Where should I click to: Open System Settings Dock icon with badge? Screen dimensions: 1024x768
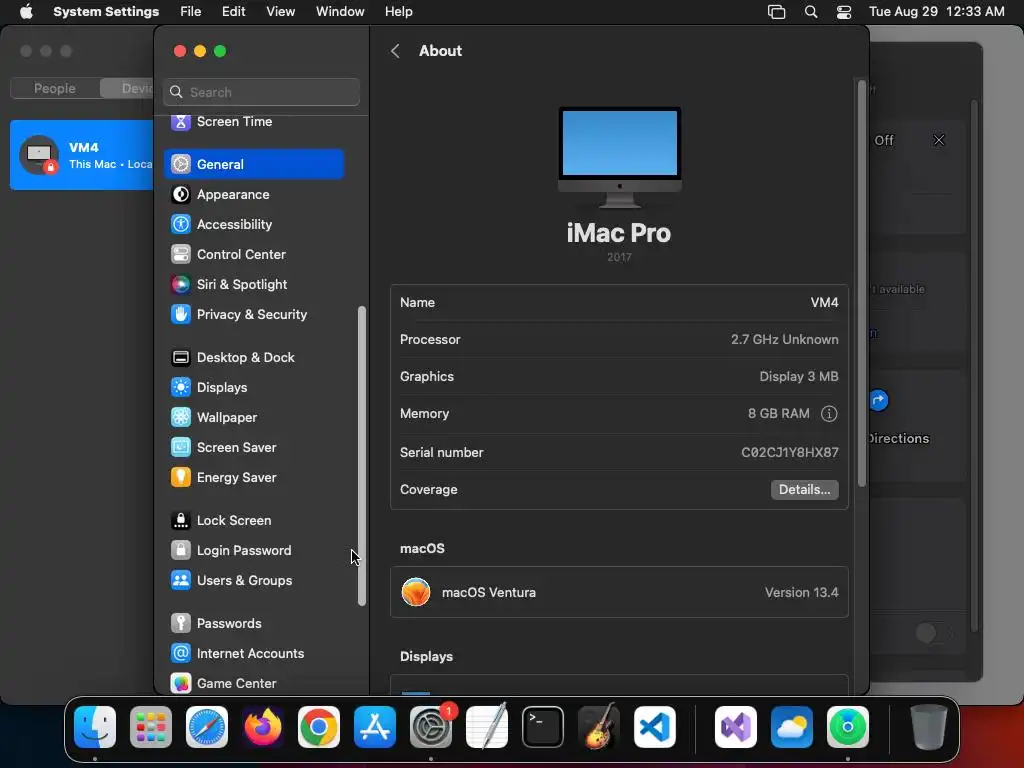pos(431,727)
